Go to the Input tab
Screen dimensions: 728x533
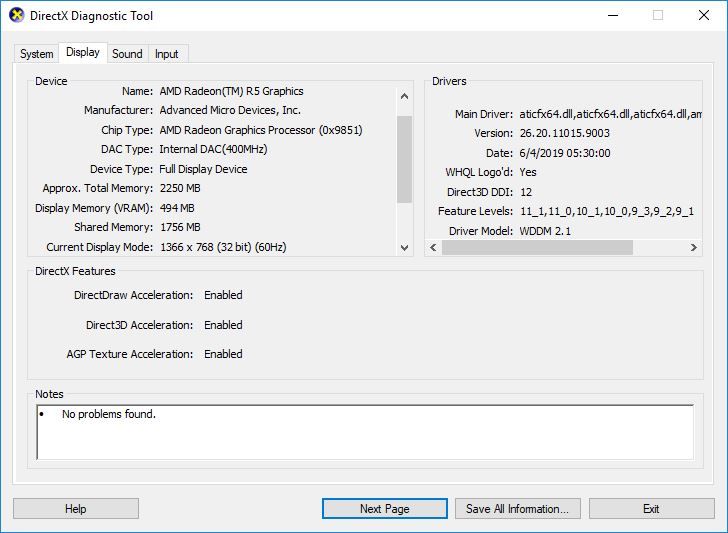(167, 54)
